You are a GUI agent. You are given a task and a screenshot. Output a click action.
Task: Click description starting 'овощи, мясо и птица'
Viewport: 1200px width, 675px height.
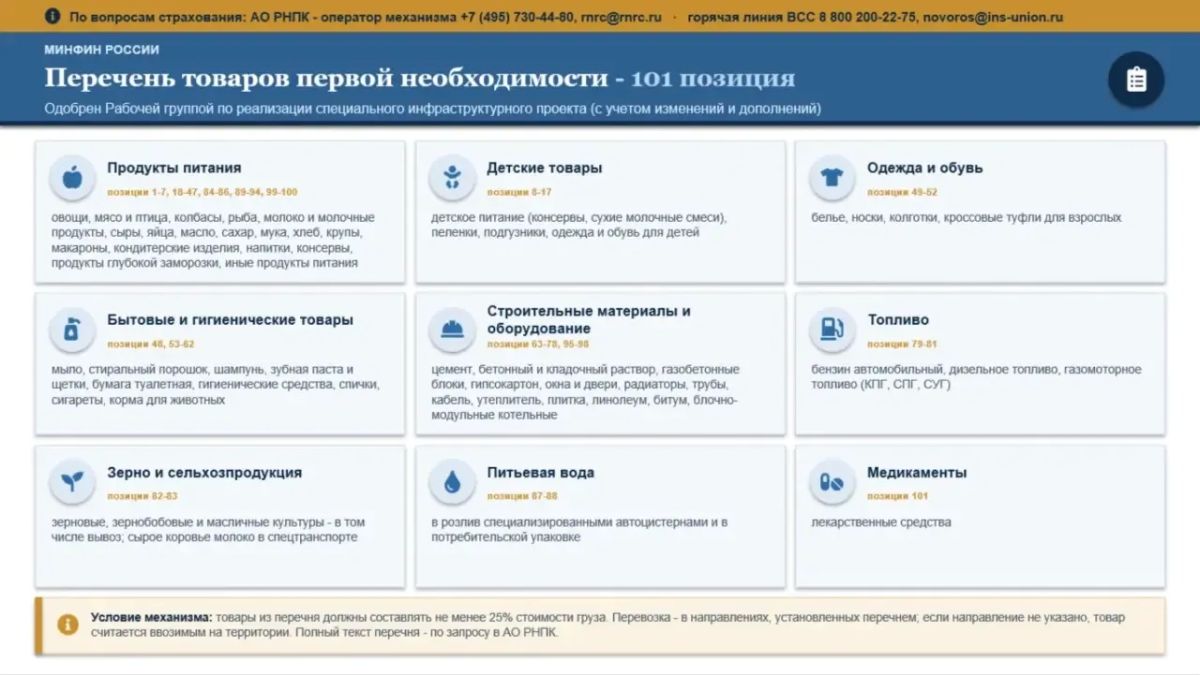pos(212,240)
